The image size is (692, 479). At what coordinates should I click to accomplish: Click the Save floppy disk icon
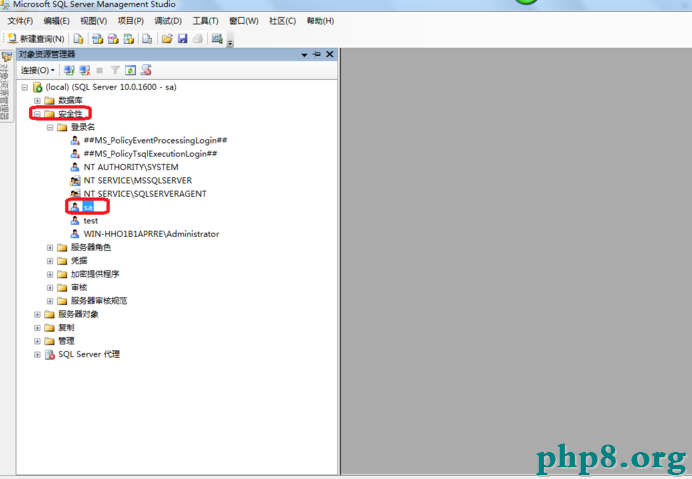tap(182, 39)
